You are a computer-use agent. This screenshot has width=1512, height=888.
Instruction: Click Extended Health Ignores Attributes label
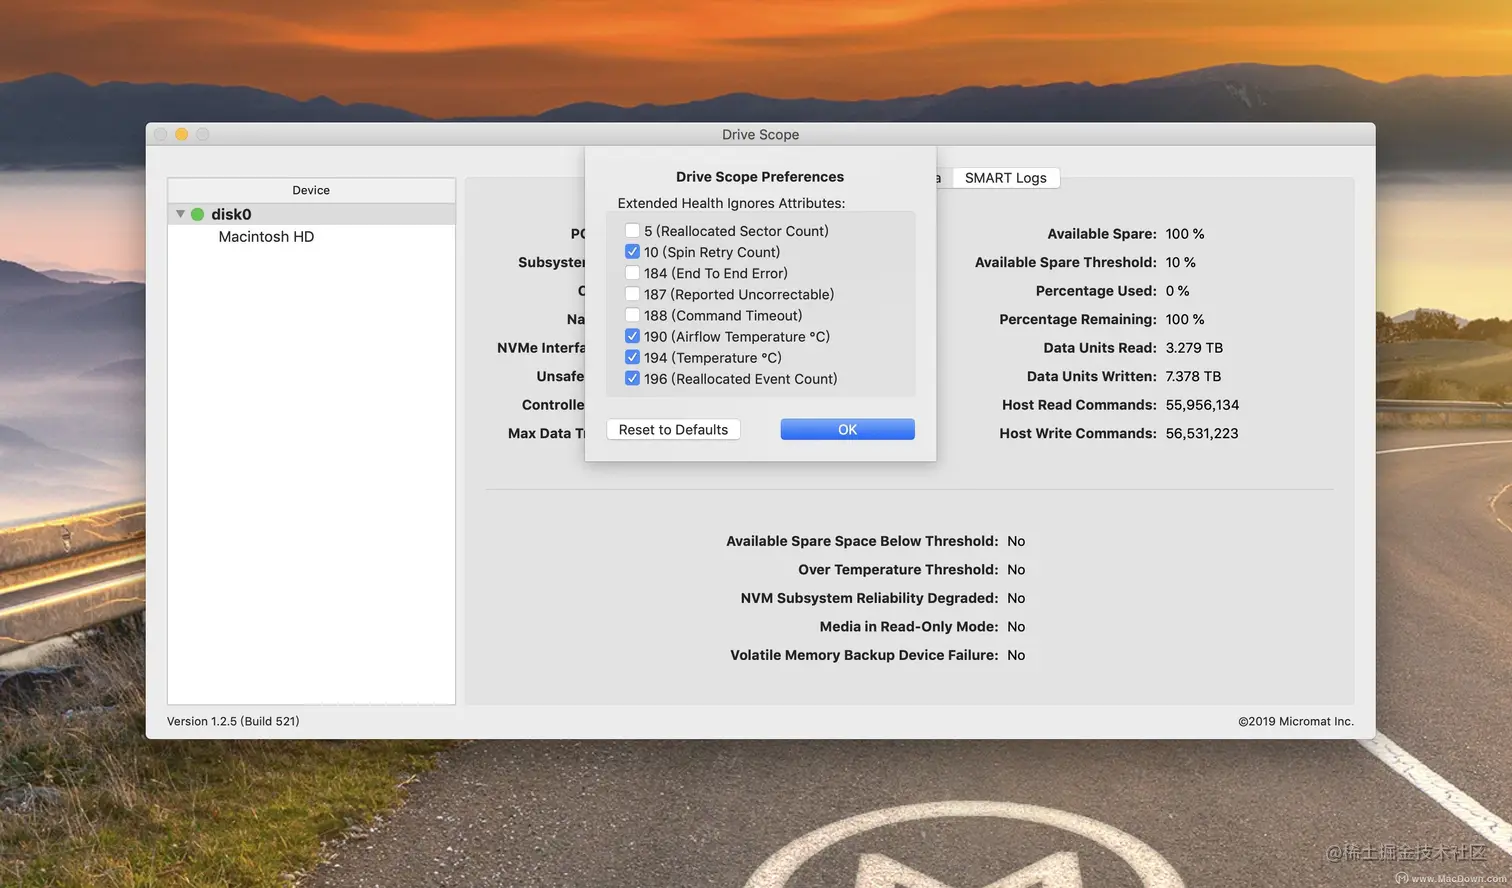(x=731, y=203)
